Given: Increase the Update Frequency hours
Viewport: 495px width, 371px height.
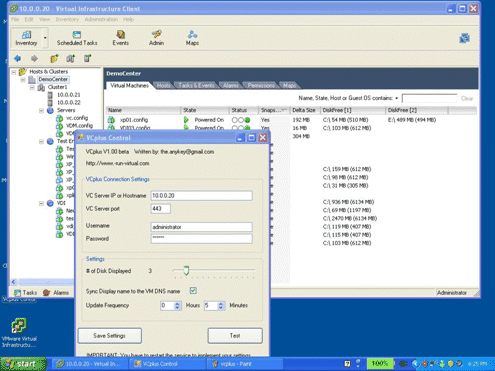Looking at the screenshot, I should (x=177, y=303).
